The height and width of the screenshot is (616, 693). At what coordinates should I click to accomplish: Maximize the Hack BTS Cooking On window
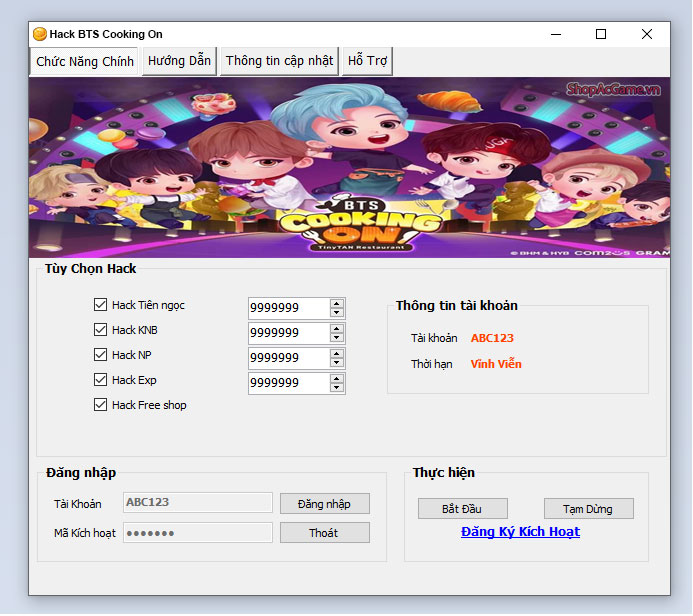pos(601,34)
